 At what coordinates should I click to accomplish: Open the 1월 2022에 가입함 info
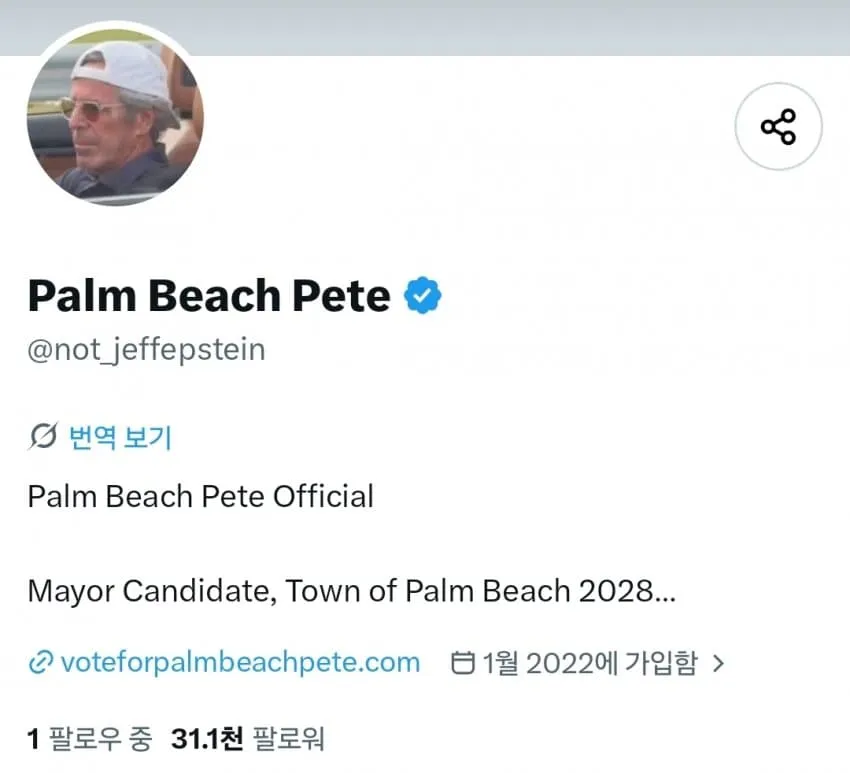(590, 663)
